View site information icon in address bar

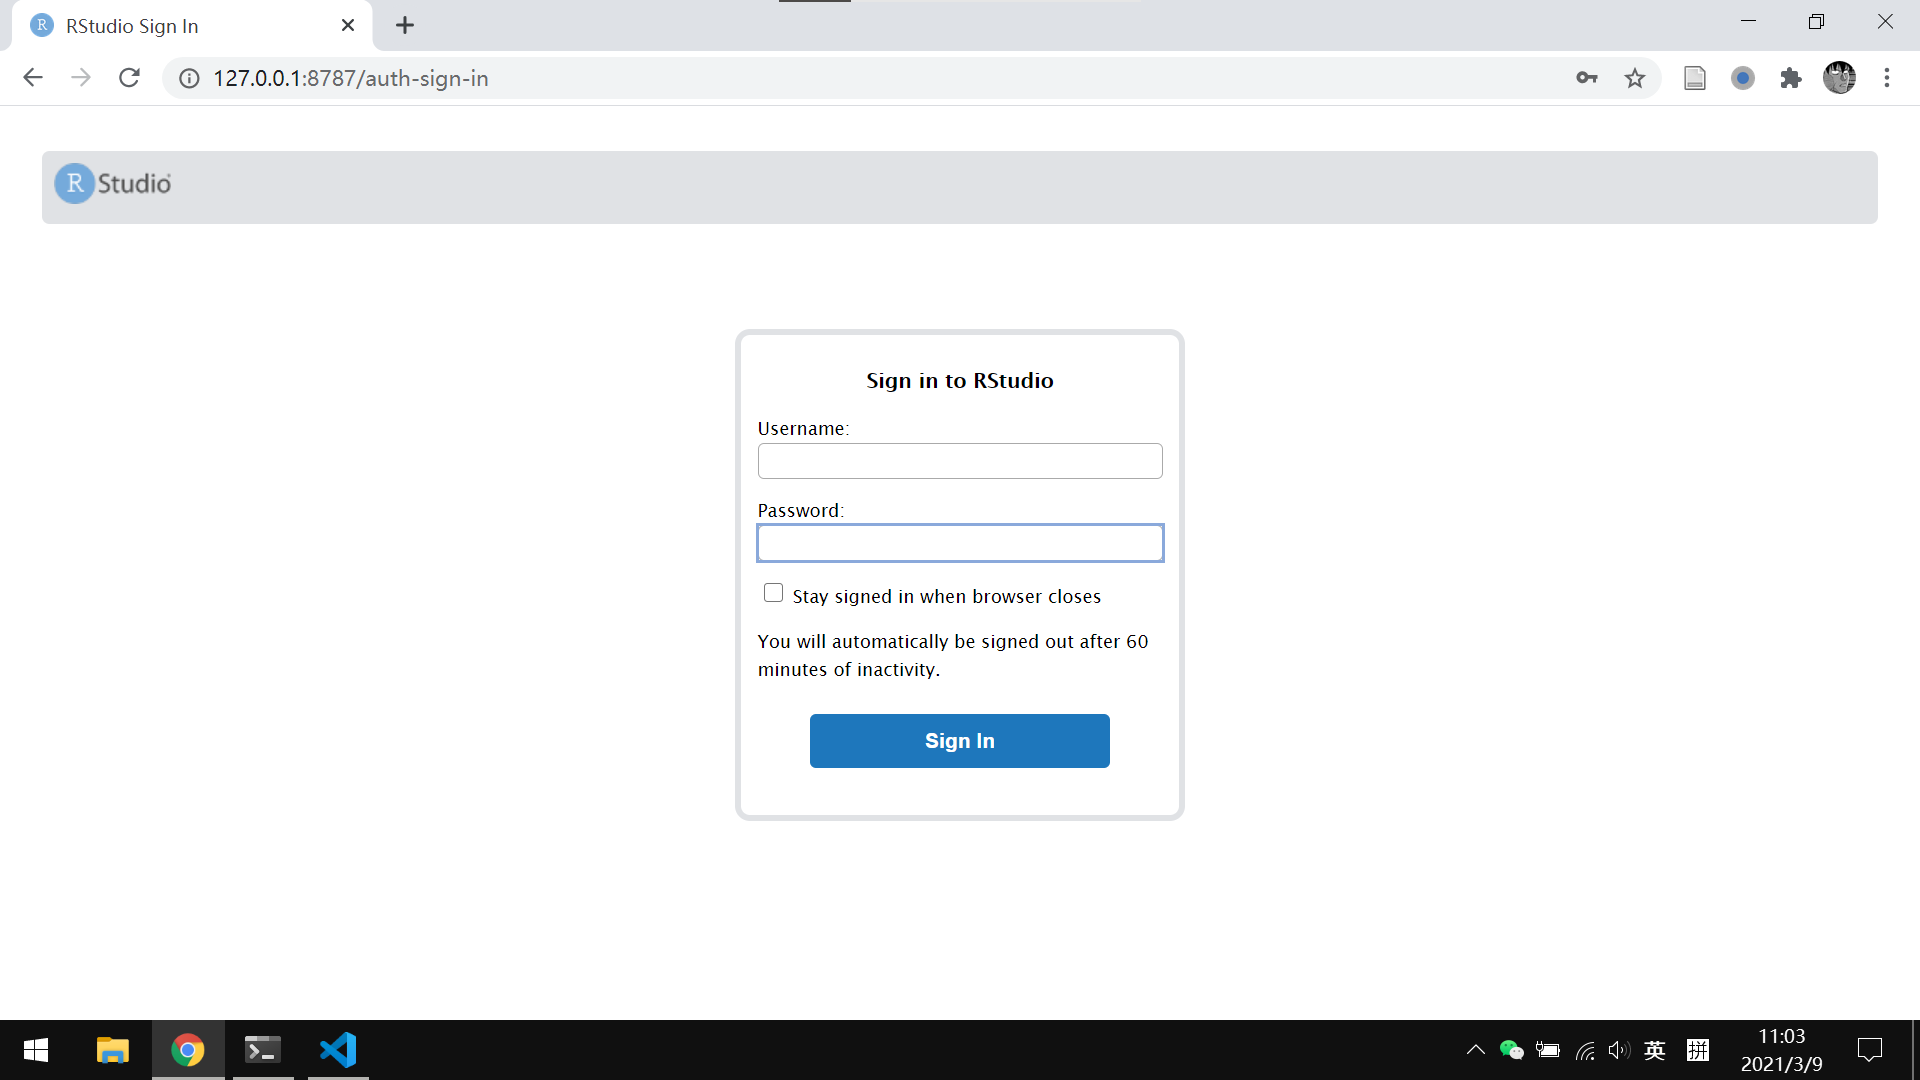(189, 78)
